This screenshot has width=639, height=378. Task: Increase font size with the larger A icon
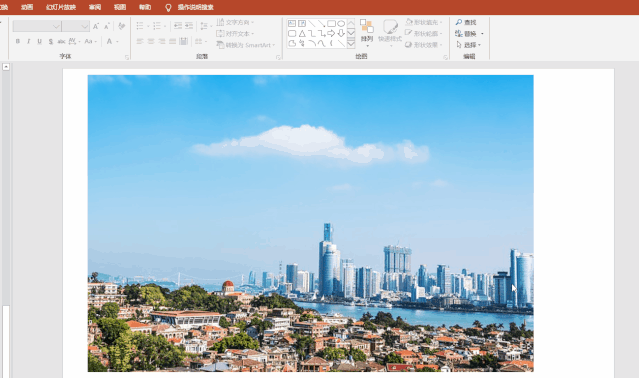click(96, 26)
